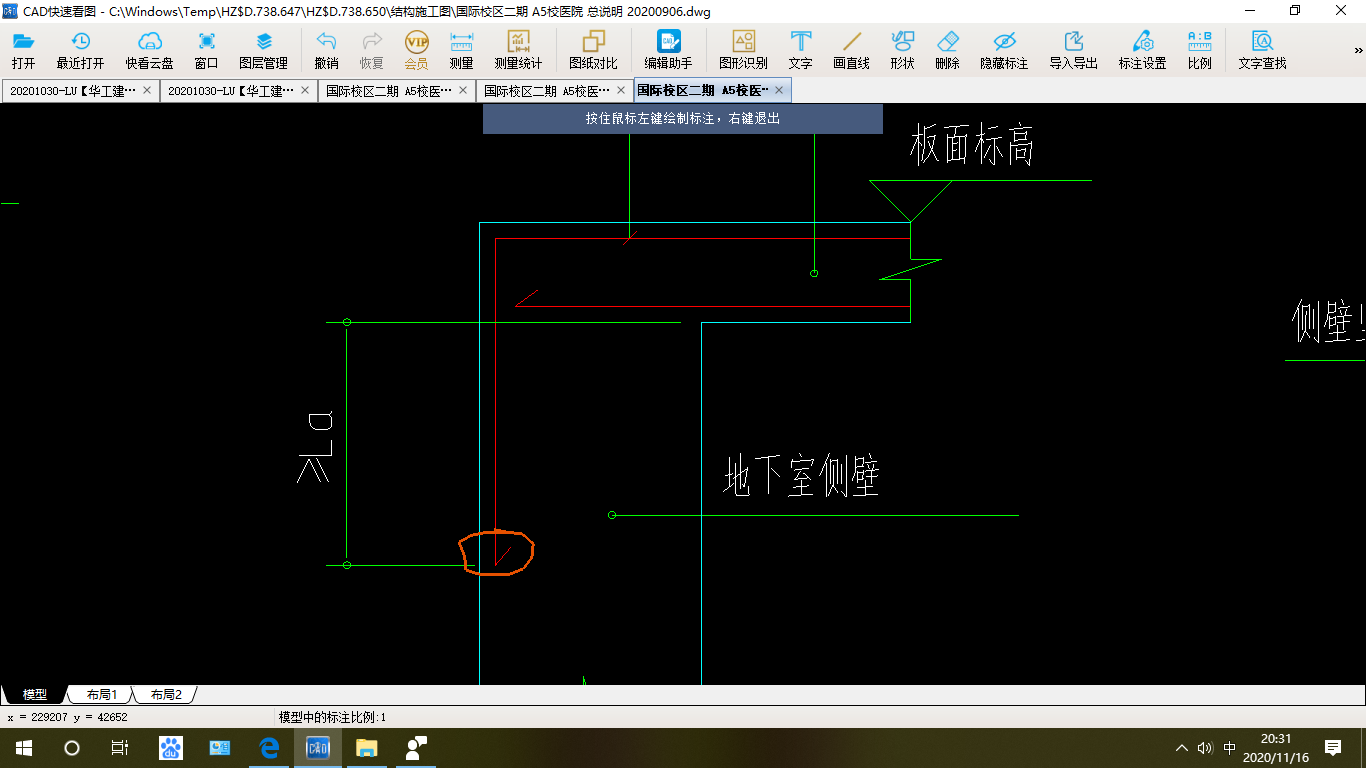Select the 测量 measure tool
Image resolution: width=1366 pixels, height=768 pixels.
tap(461, 50)
